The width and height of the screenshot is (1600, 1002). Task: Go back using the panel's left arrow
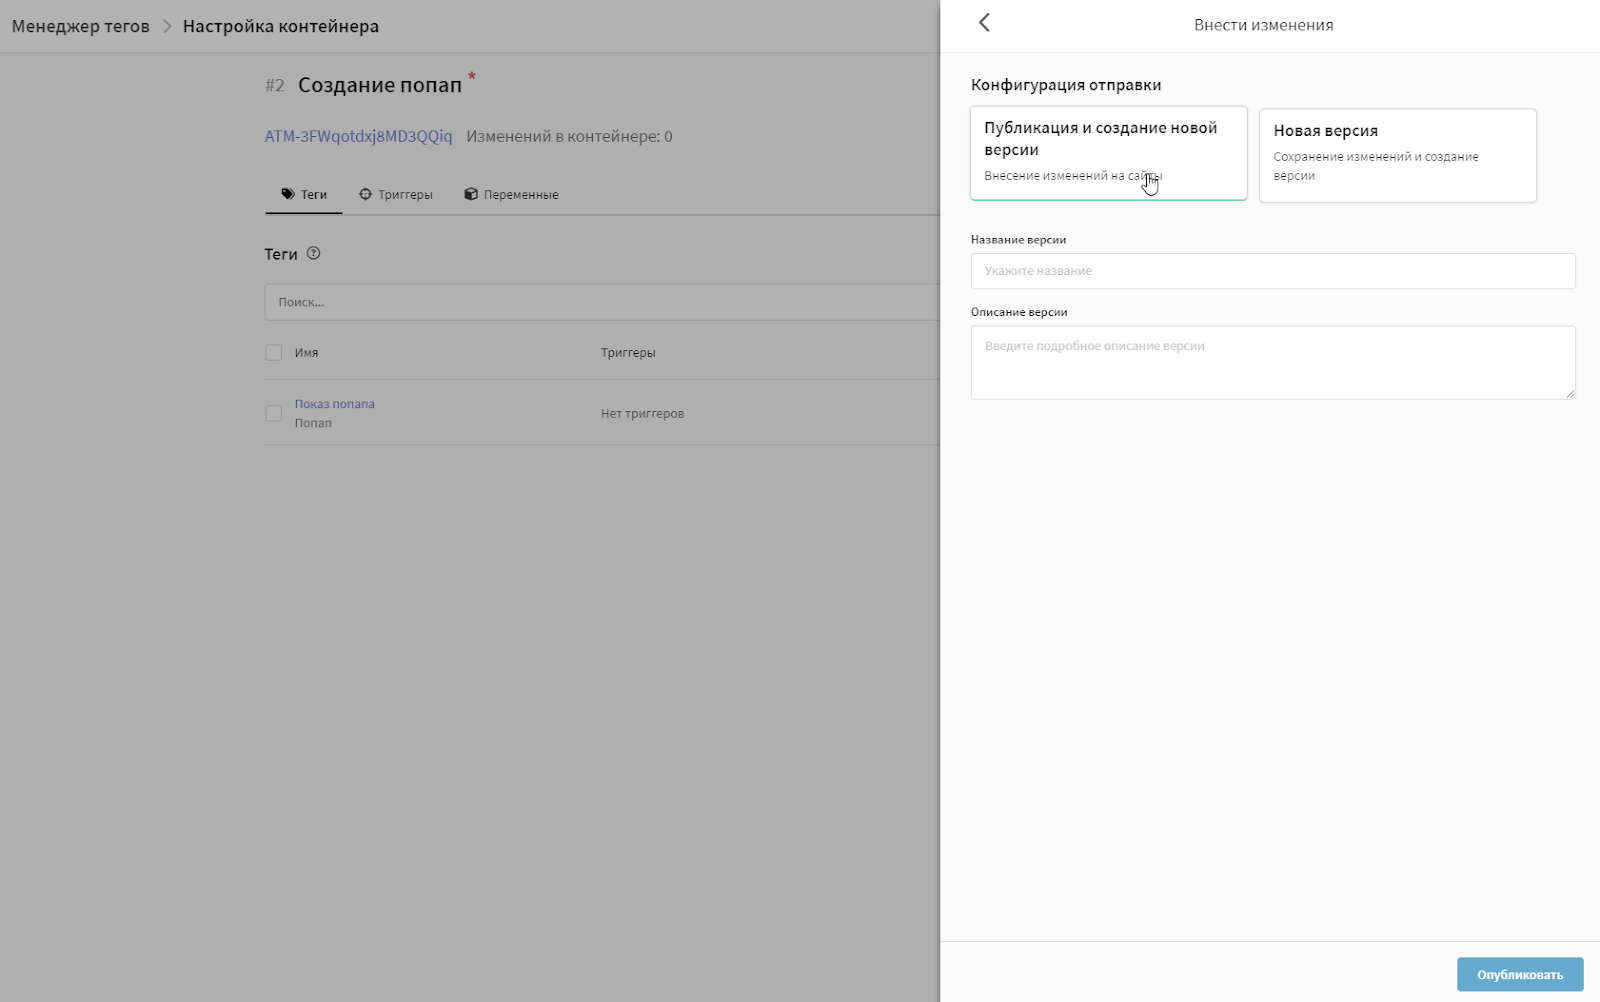(984, 23)
